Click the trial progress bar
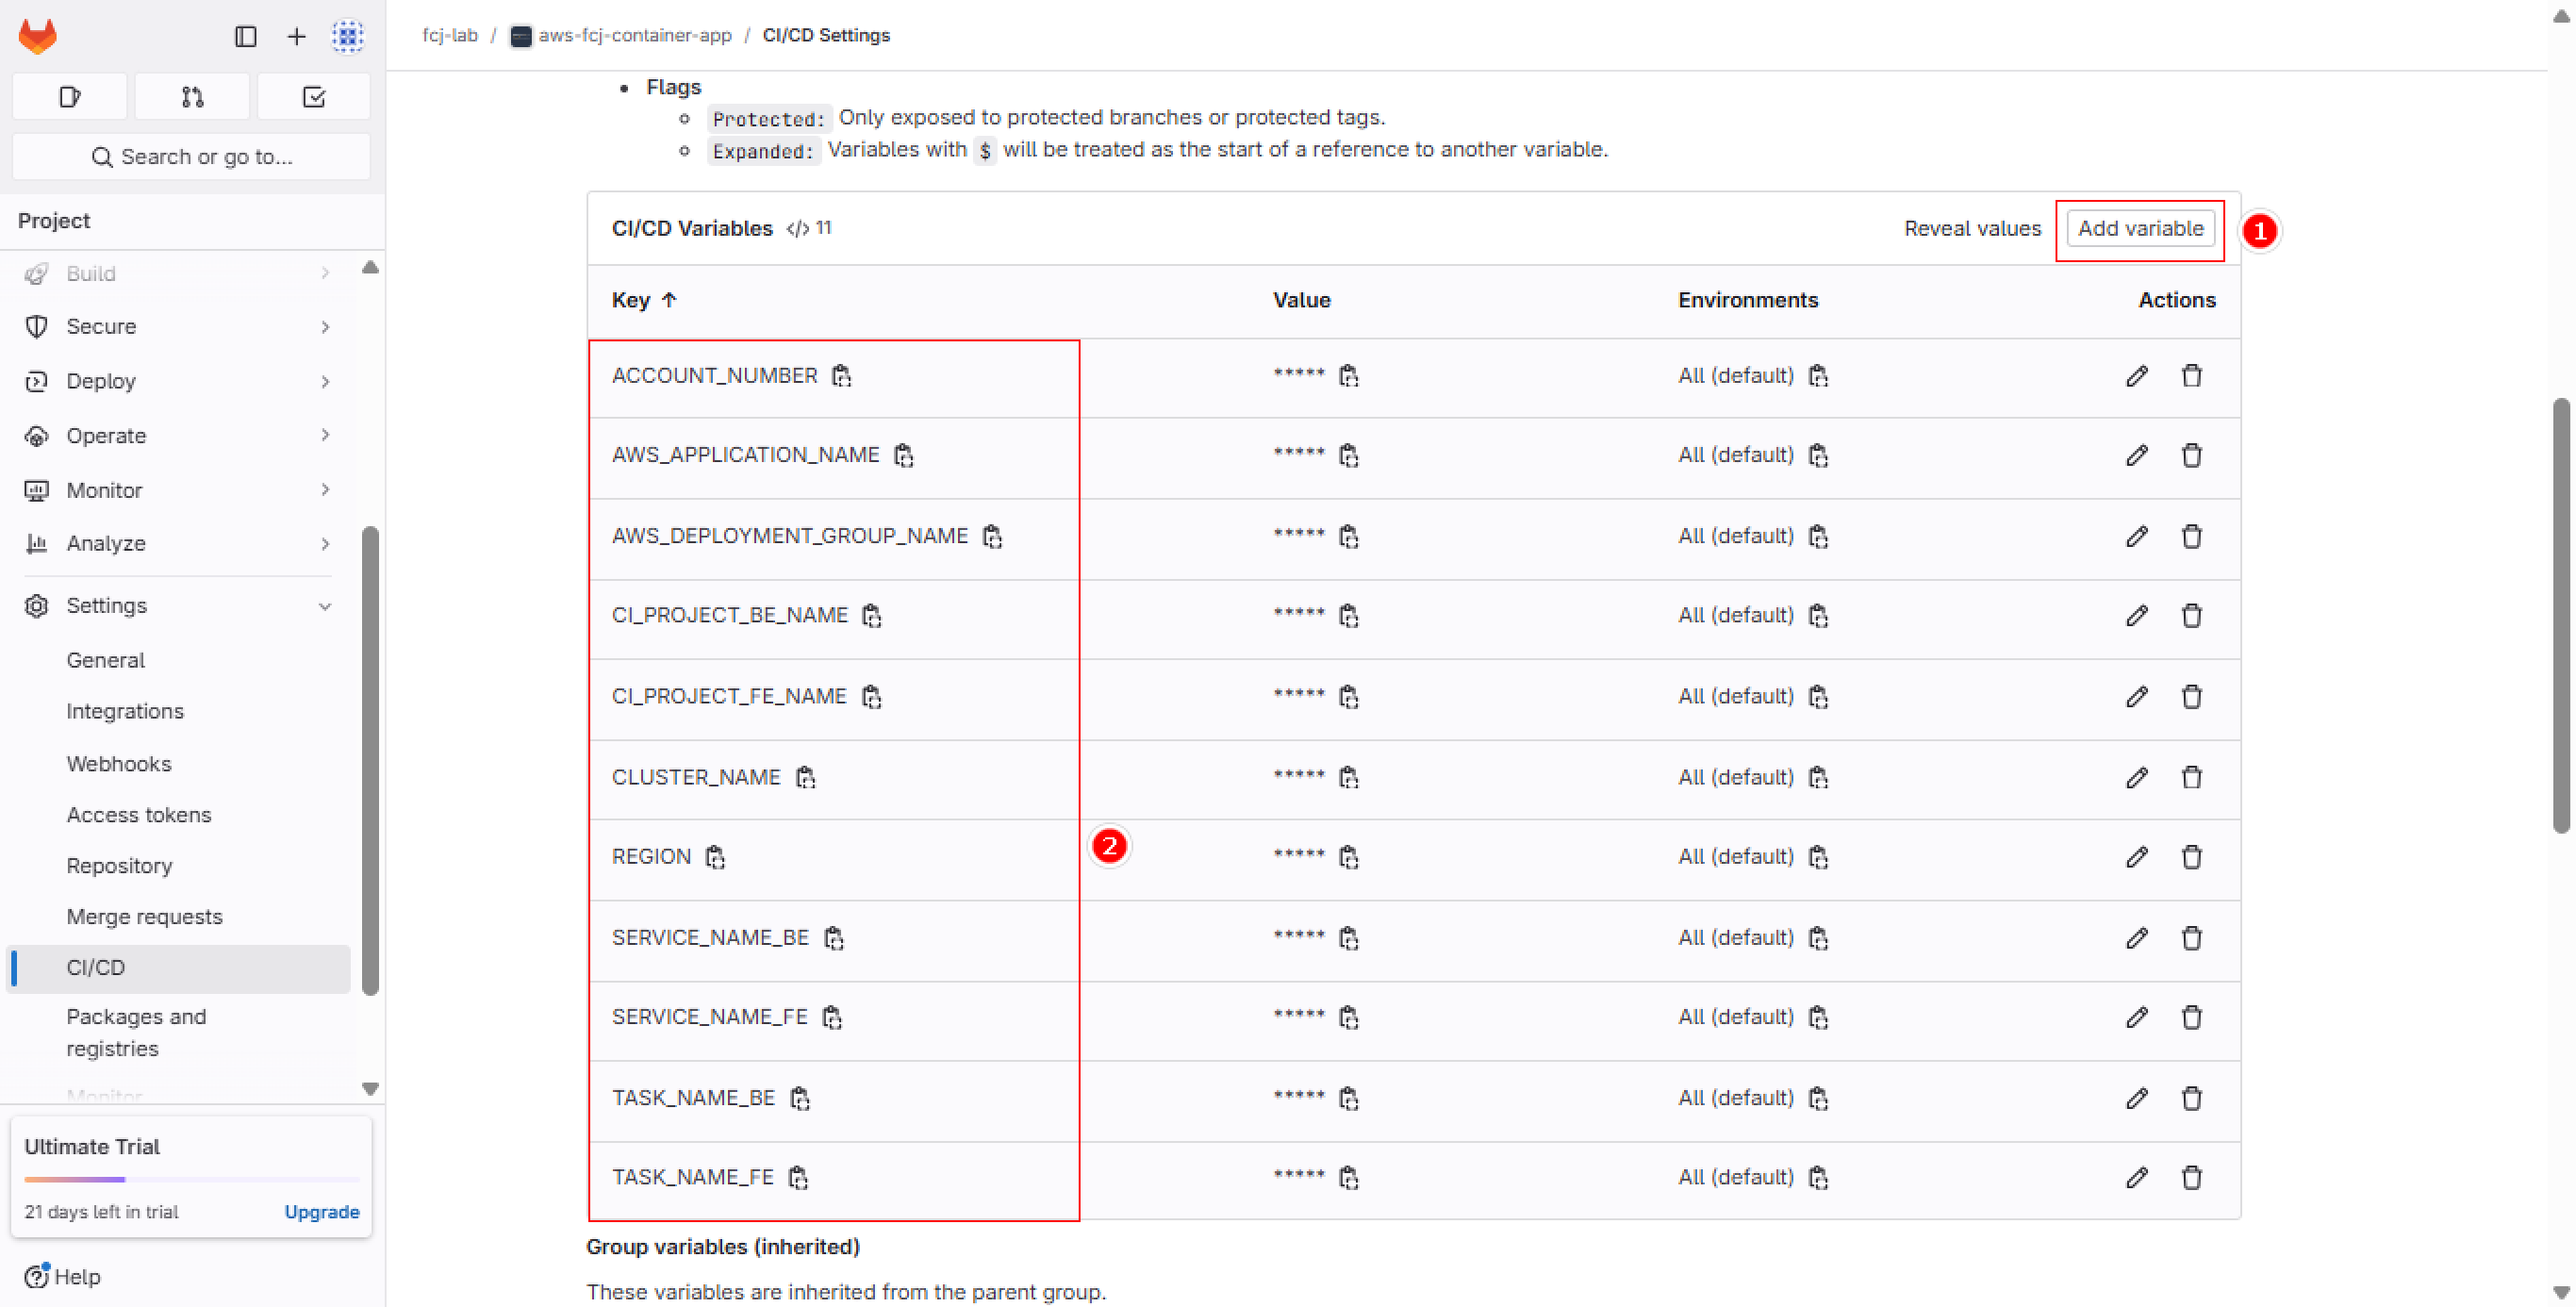Image resolution: width=2576 pixels, height=1307 pixels. (x=192, y=1180)
